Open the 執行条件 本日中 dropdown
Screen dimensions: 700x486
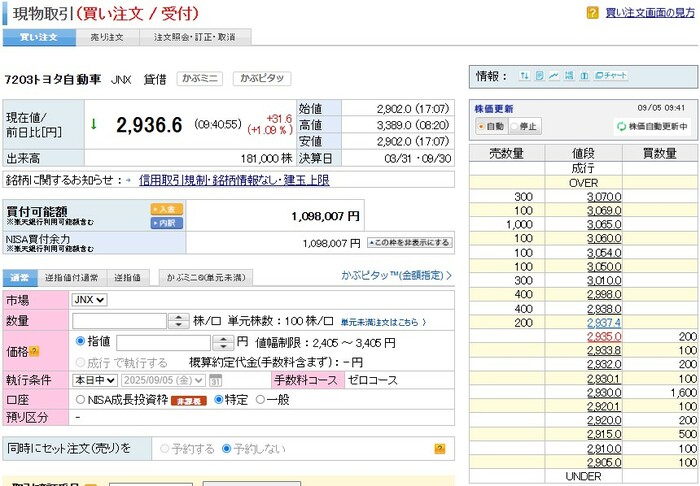point(95,380)
